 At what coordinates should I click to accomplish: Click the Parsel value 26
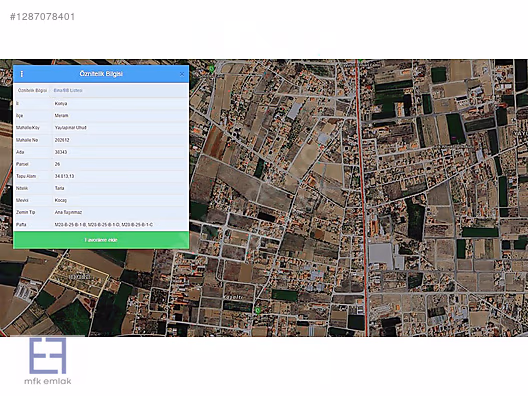point(57,164)
